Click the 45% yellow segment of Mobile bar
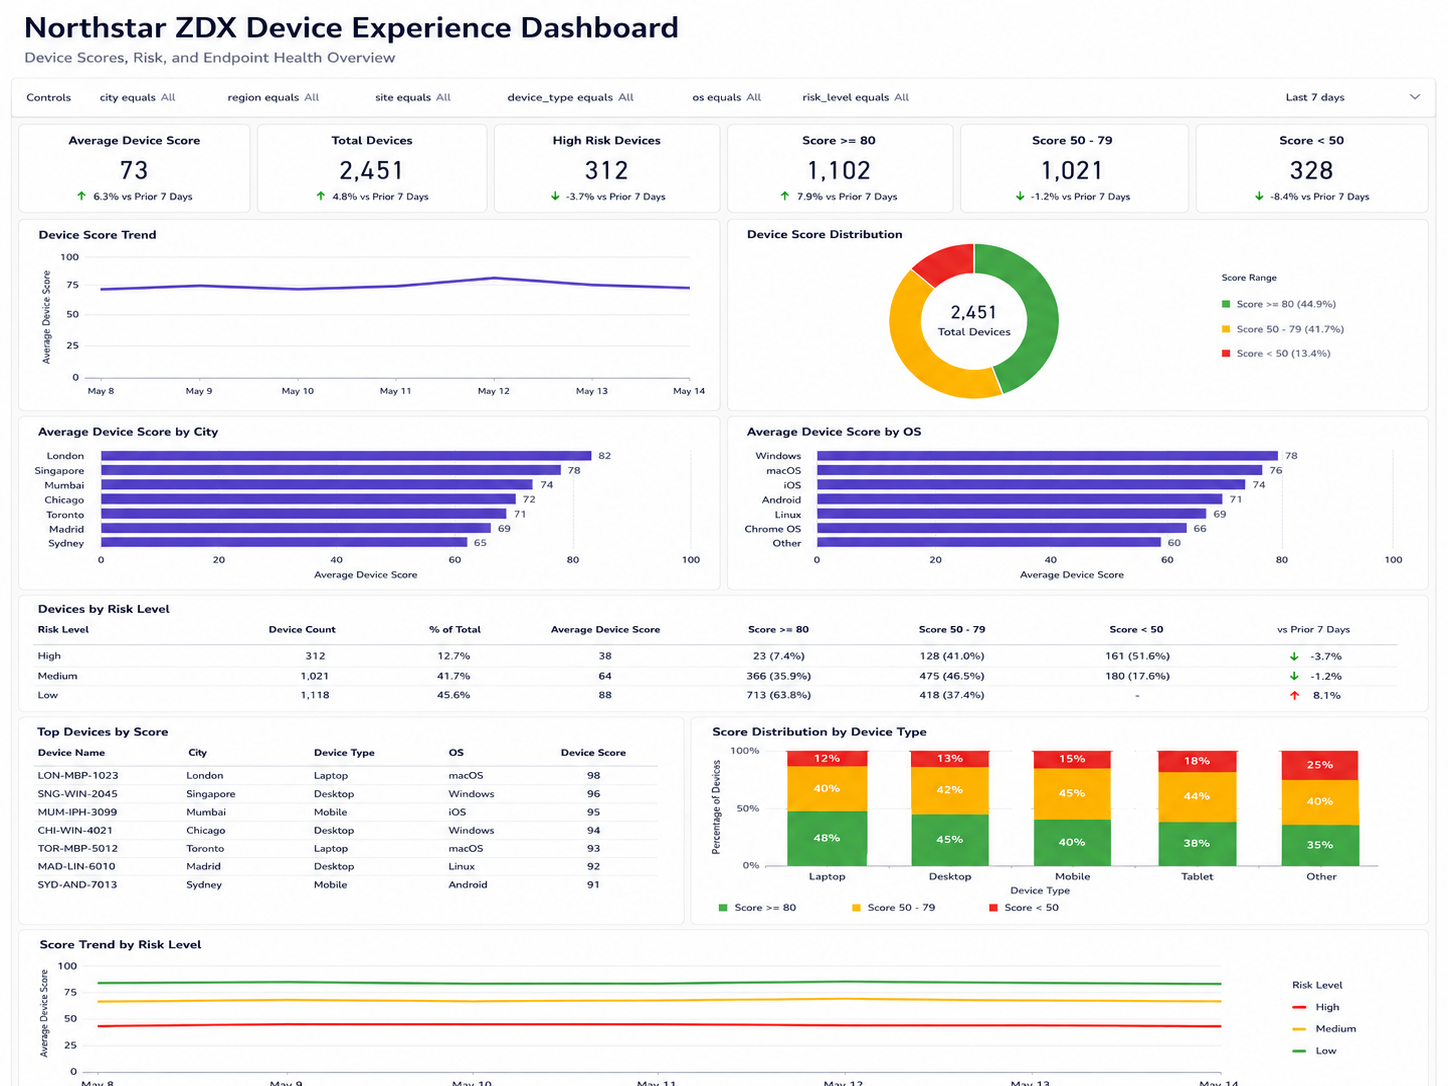The width and height of the screenshot is (1448, 1086). point(1072,794)
